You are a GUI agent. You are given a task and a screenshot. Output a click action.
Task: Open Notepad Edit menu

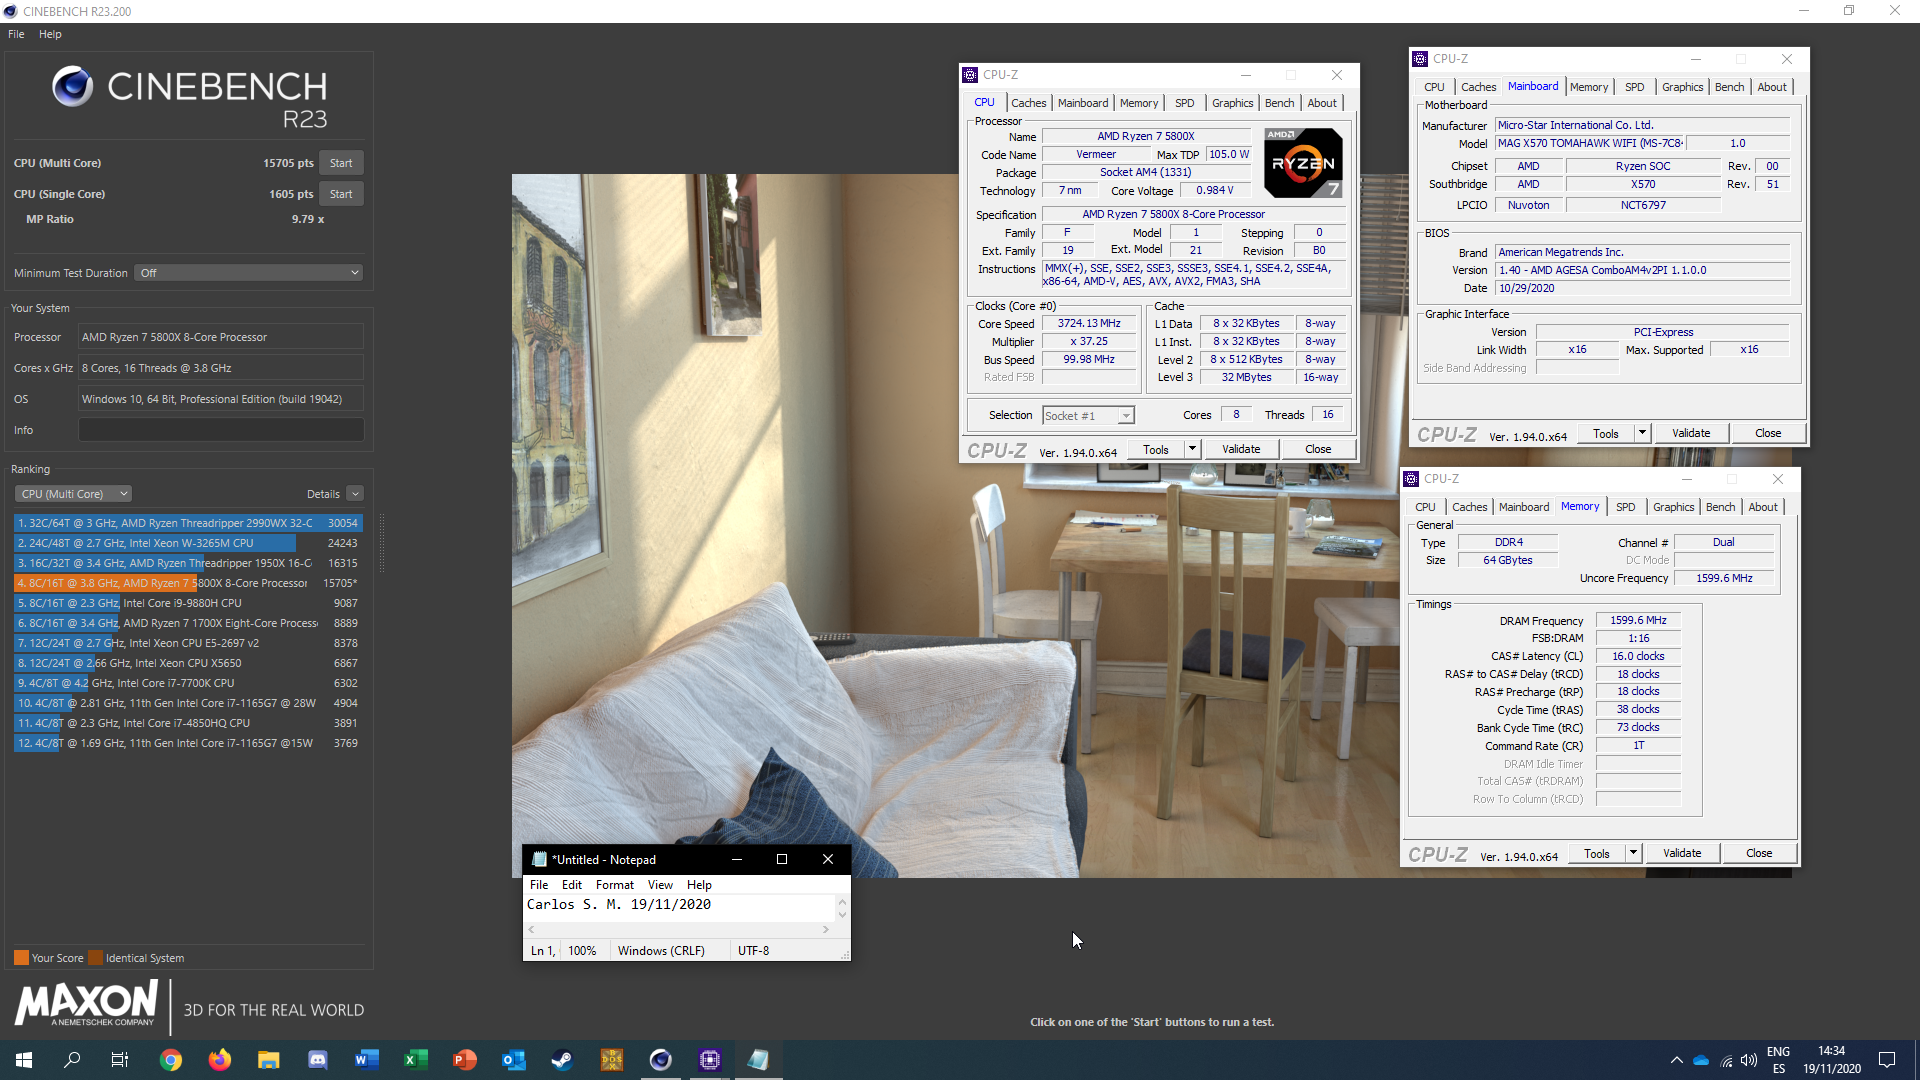pyautogui.click(x=571, y=885)
